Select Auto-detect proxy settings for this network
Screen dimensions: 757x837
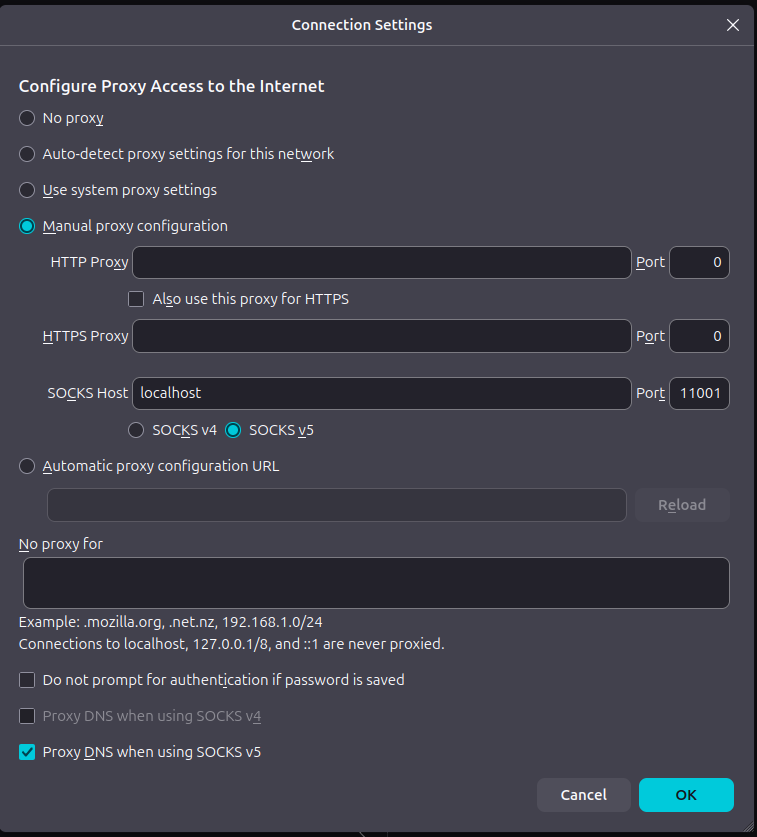click(27, 154)
